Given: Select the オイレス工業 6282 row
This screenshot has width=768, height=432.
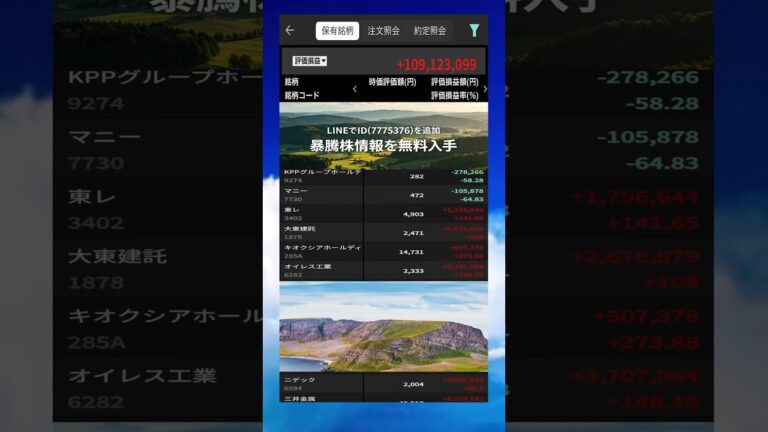Looking at the screenshot, I should coord(383,271).
